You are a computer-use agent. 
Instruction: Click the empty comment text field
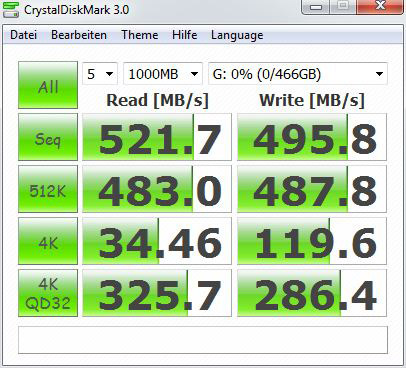point(203,340)
